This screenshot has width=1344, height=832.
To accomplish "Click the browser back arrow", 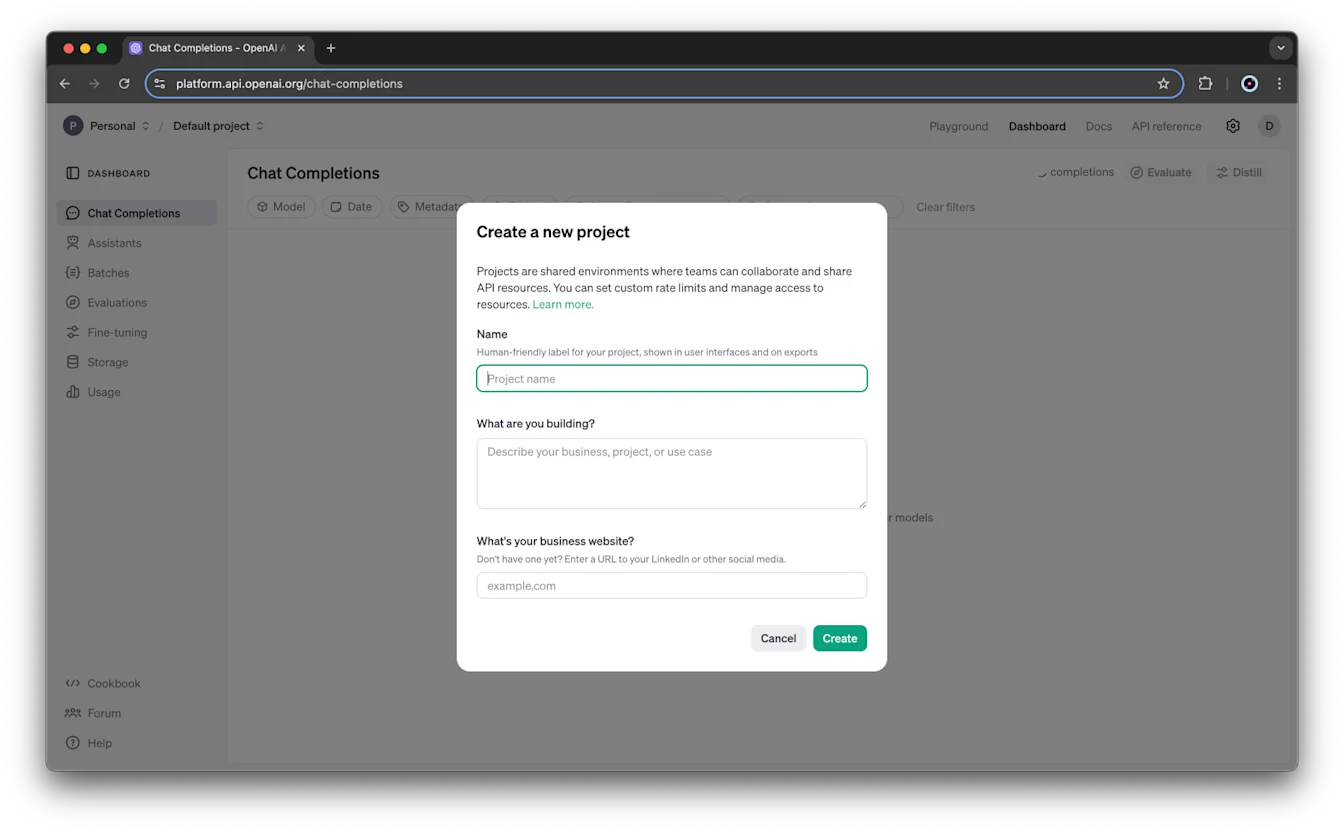I will point(65,84).
